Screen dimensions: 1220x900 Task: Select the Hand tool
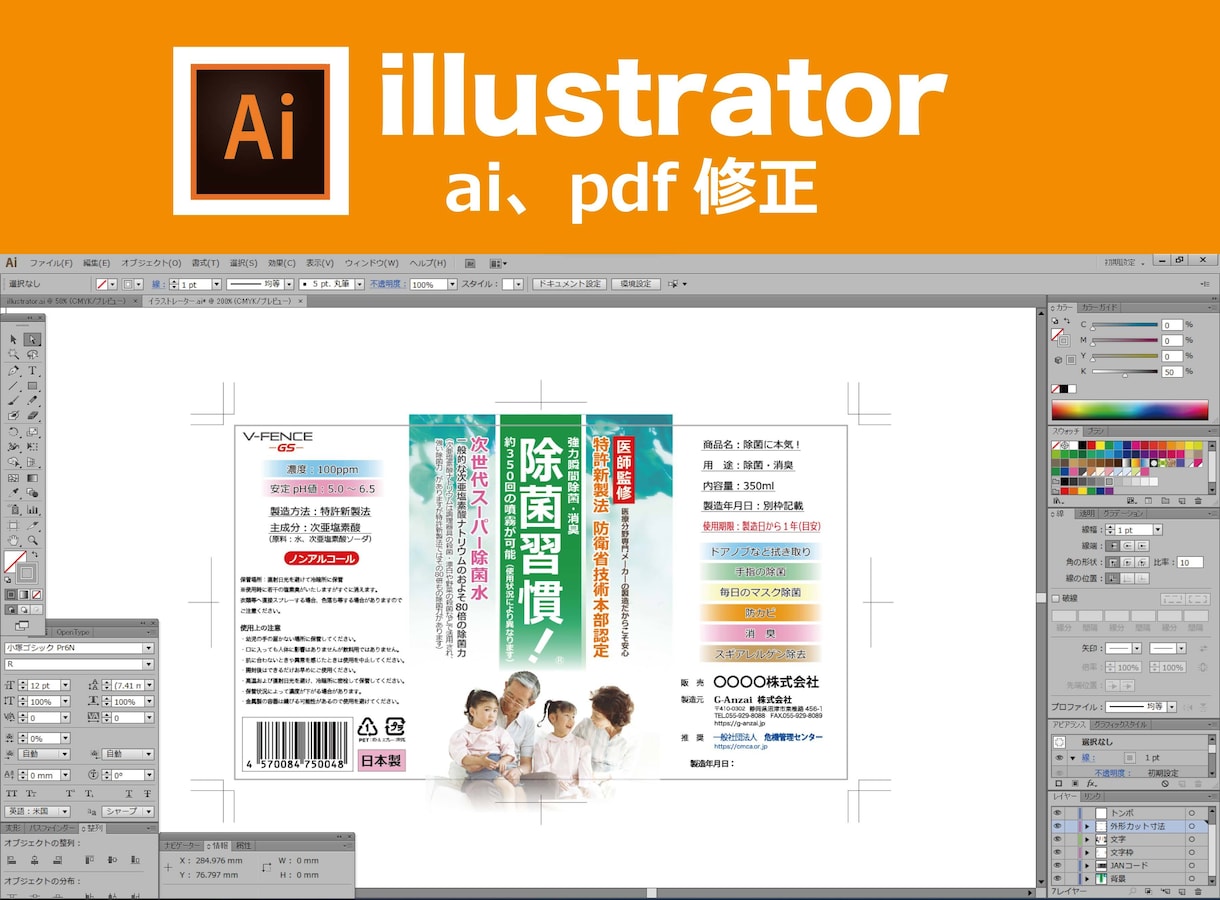coord(13,540)
